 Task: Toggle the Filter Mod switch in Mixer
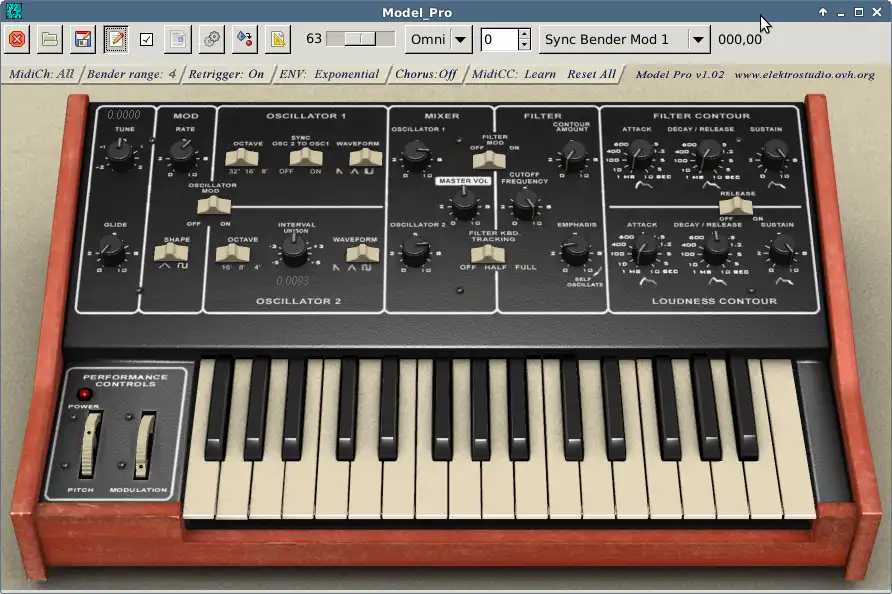(x=489, y=159)
